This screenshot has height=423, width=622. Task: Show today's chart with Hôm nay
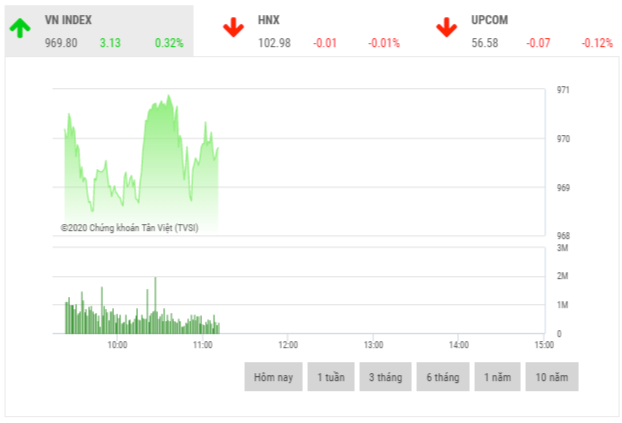(273, 377)
